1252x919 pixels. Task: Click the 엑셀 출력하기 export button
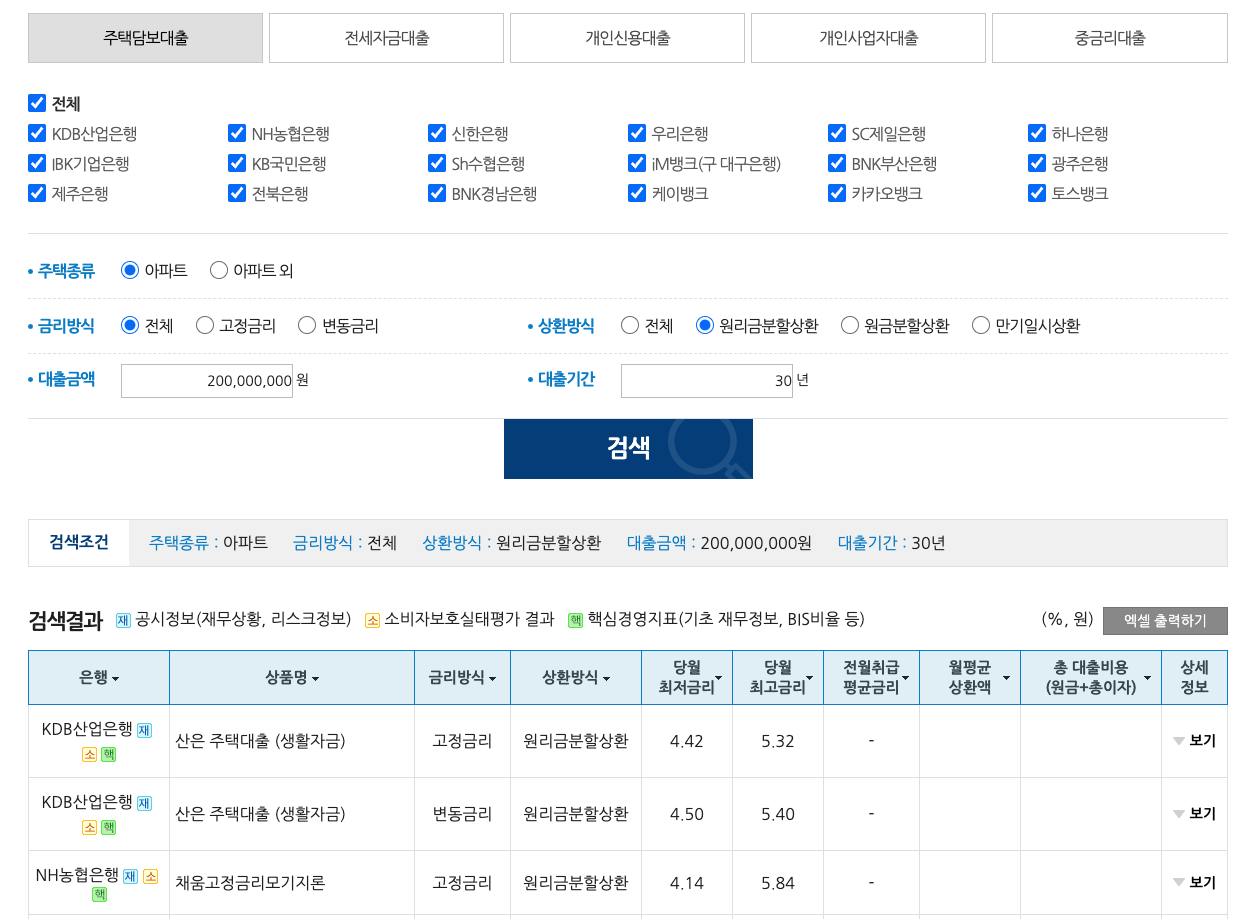(1165, 619)
